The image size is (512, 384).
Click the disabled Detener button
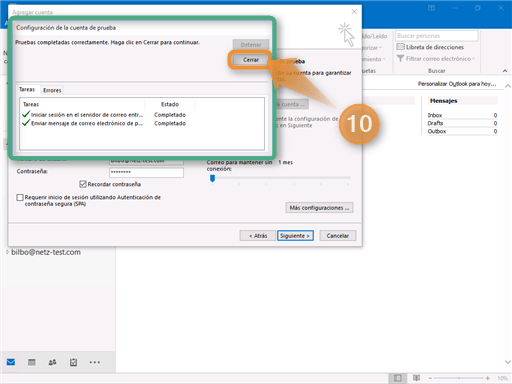click(x=251, y=45)
